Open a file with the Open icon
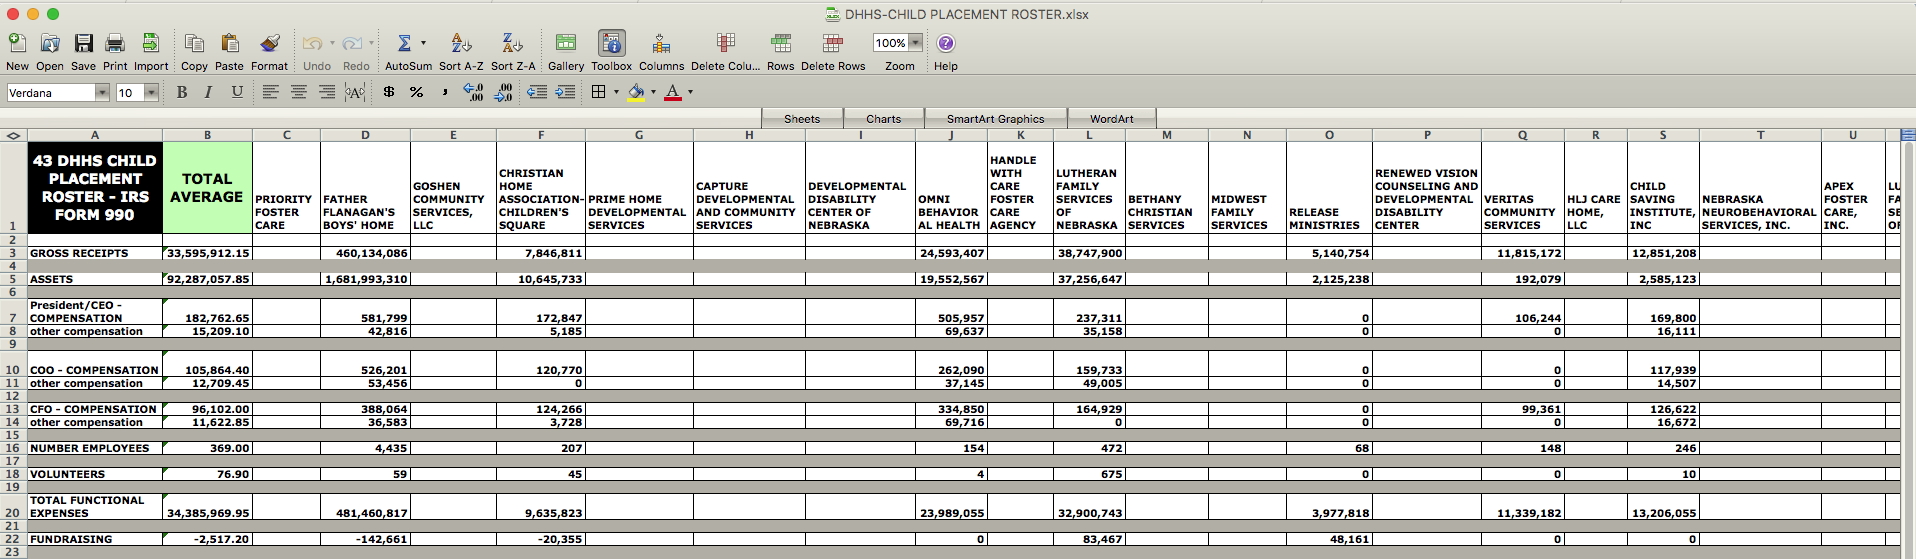The width and height of the screenshot is (1916, 559). [50, 43]
